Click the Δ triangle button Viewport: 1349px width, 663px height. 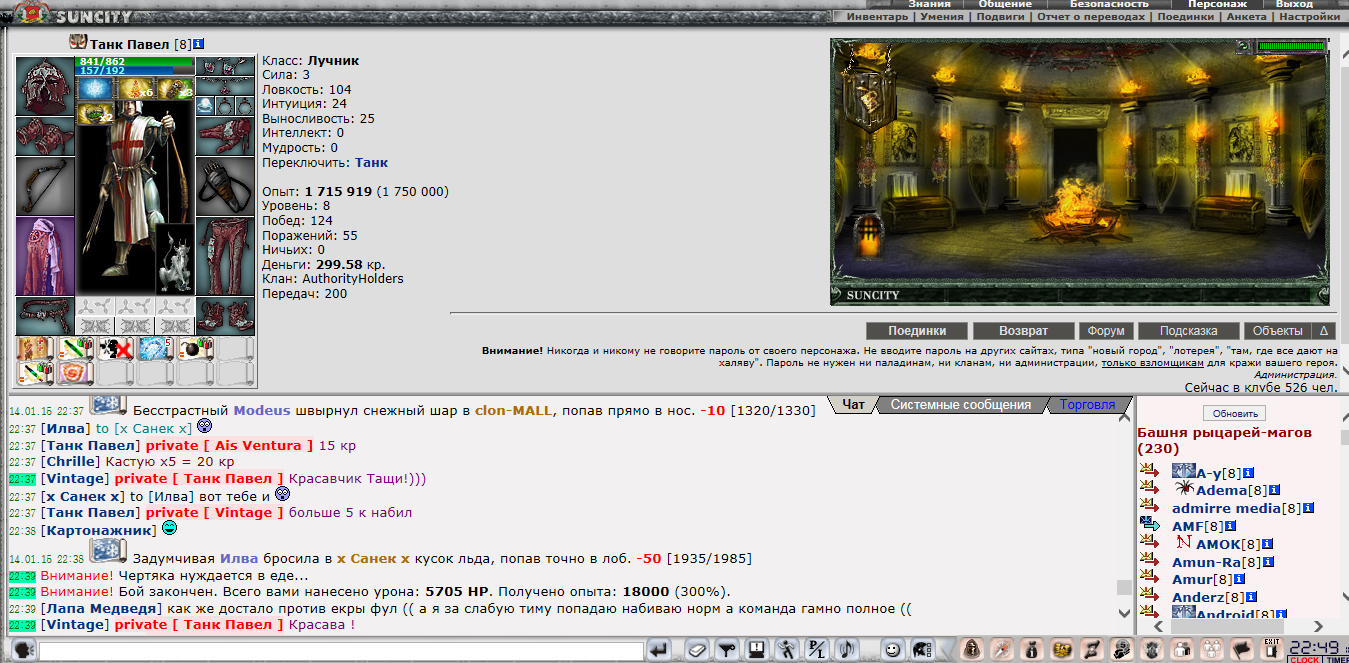(1324, 331)
